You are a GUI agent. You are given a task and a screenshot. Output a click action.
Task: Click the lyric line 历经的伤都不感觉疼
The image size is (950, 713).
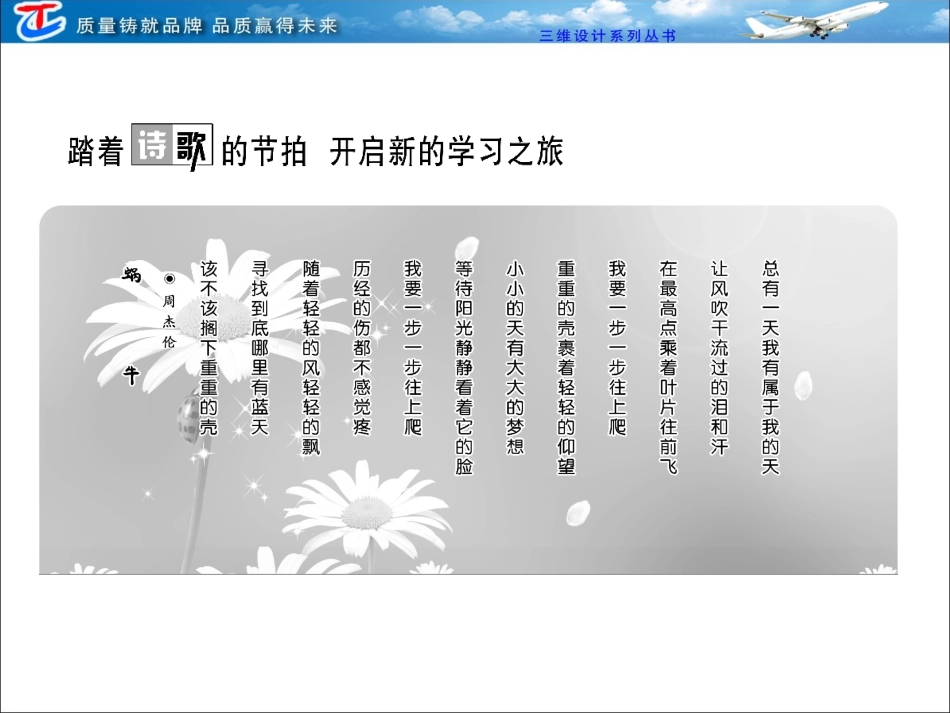[362, 348]
